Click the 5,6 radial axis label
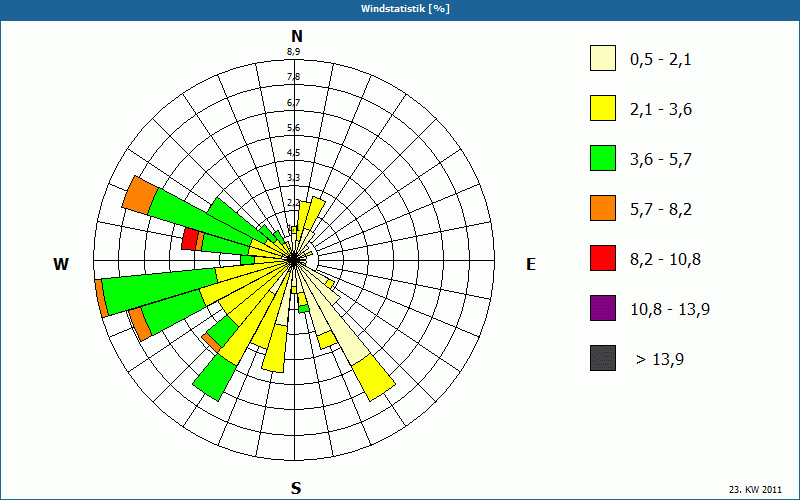The image size is (800, 500). (x=293, y=128)
